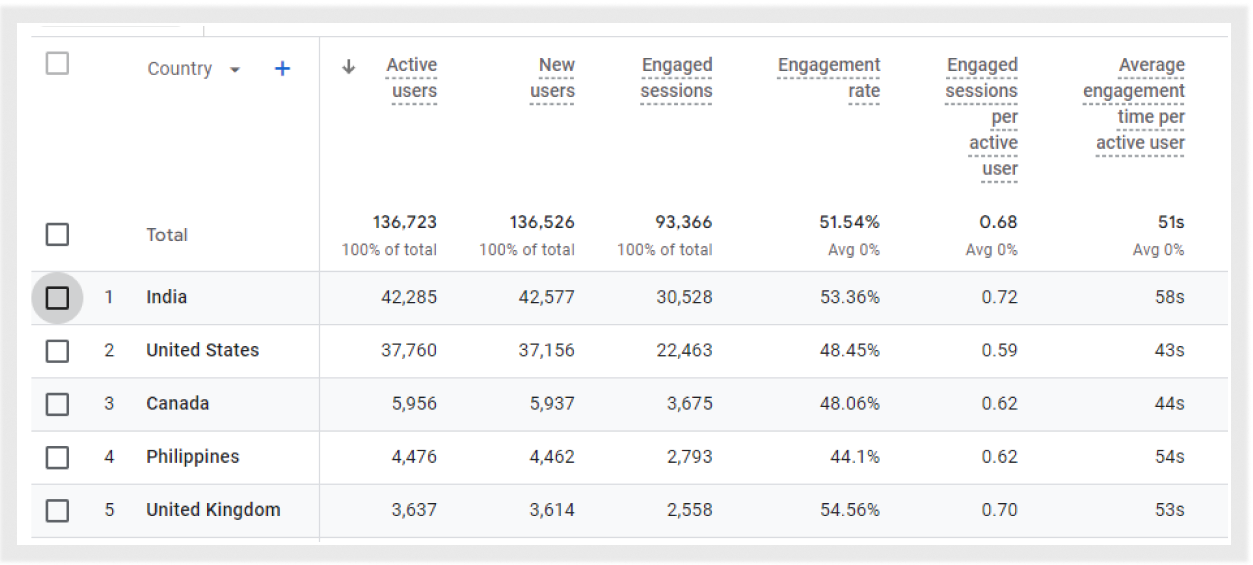Screen dimensions: 1253x565
Task: Sort table by Engagement rate header
Action: coord(829,78)
